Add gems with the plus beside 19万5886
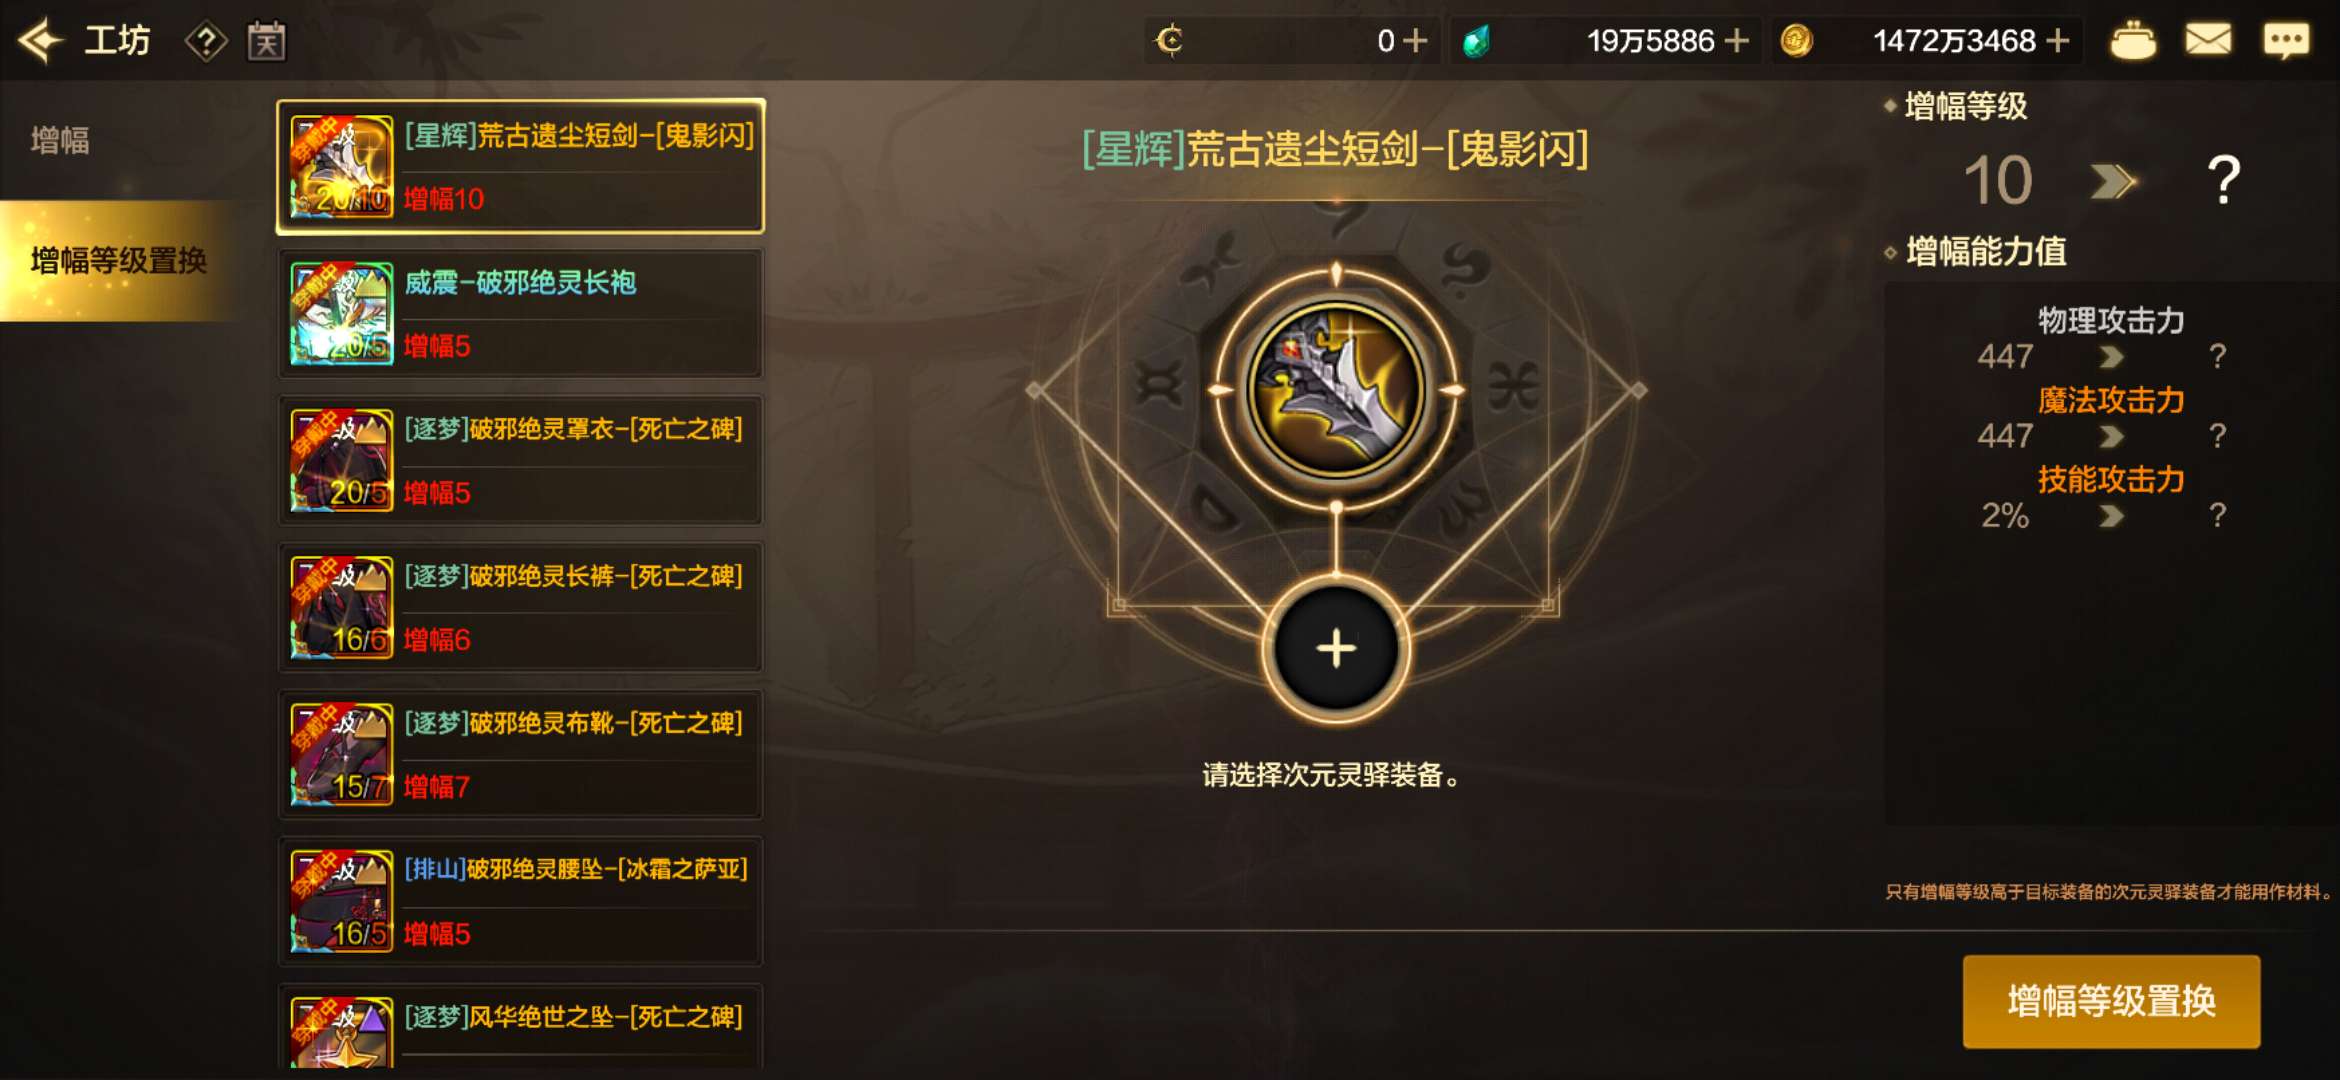2340x1080 pixels. tap(1737, 41)
